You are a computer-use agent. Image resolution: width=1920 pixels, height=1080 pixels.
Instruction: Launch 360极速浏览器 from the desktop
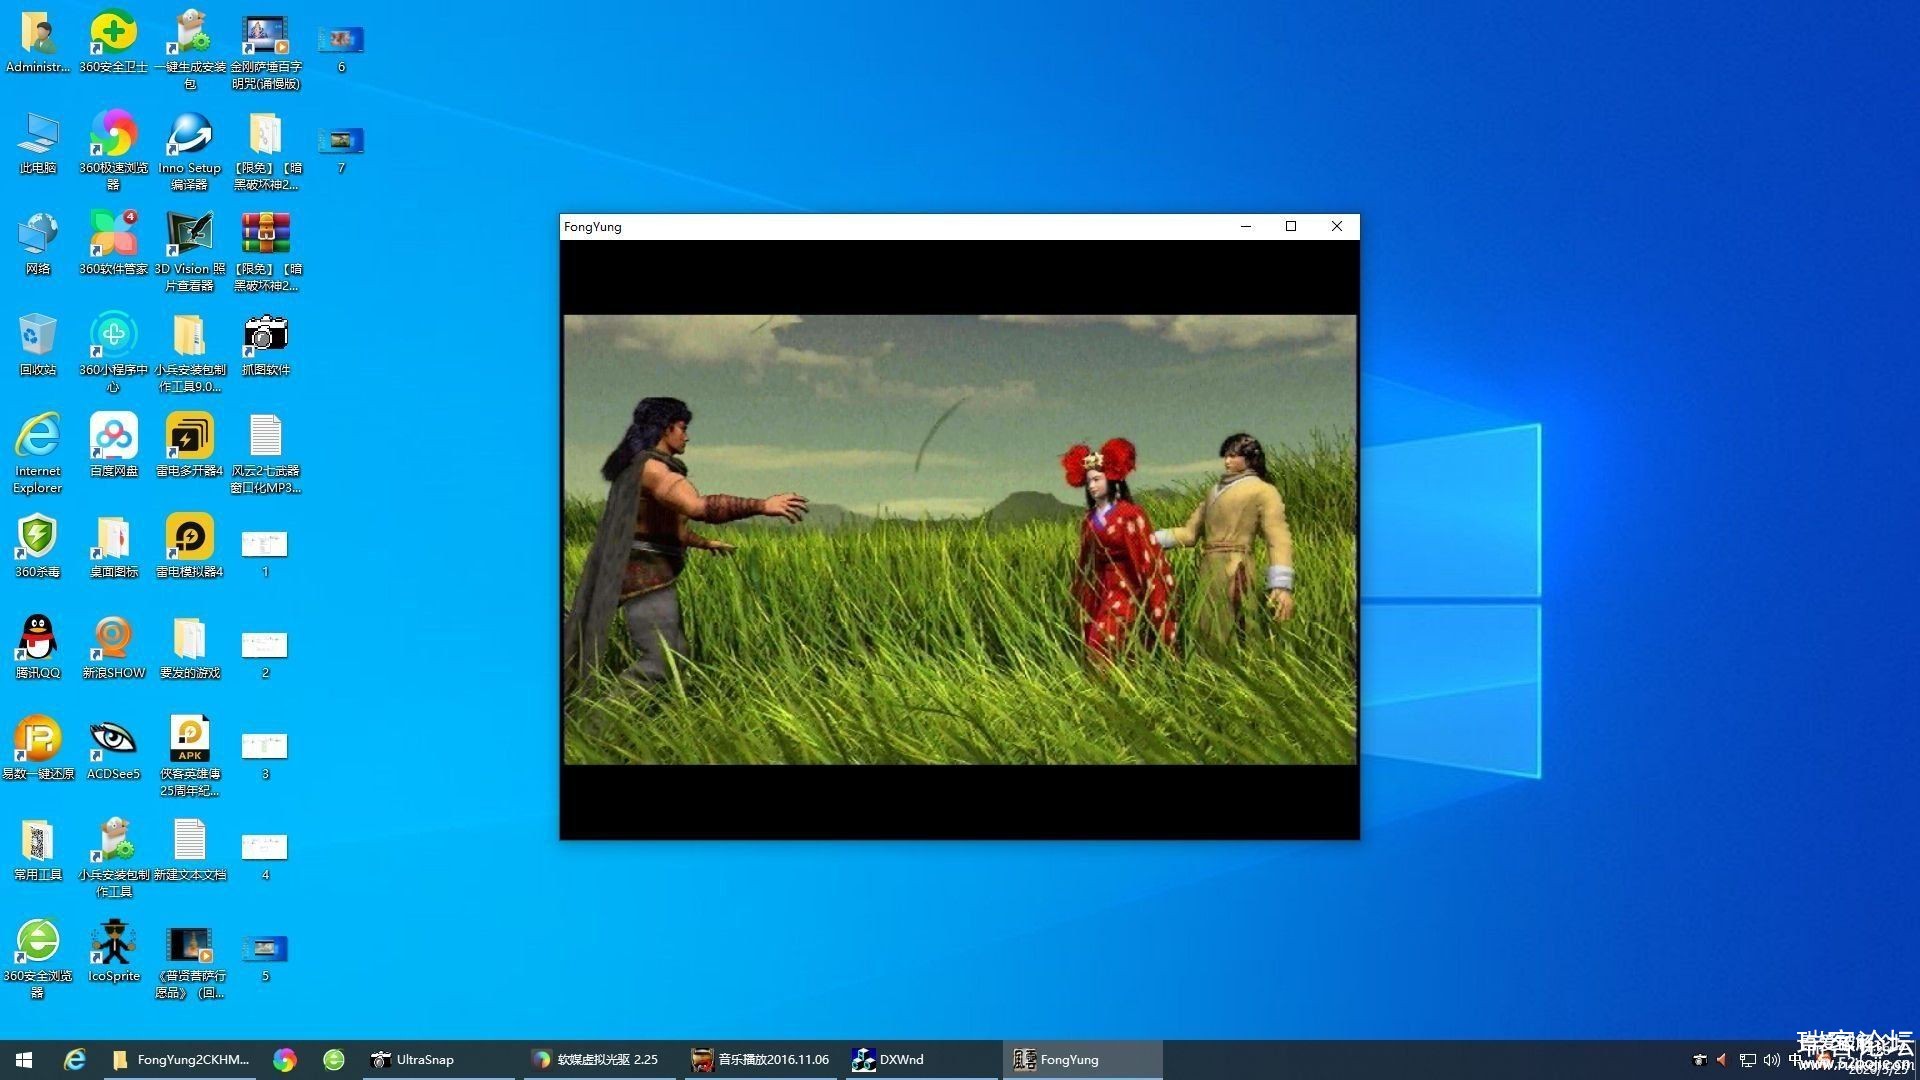pyautogui.click(x=113, y=151)
